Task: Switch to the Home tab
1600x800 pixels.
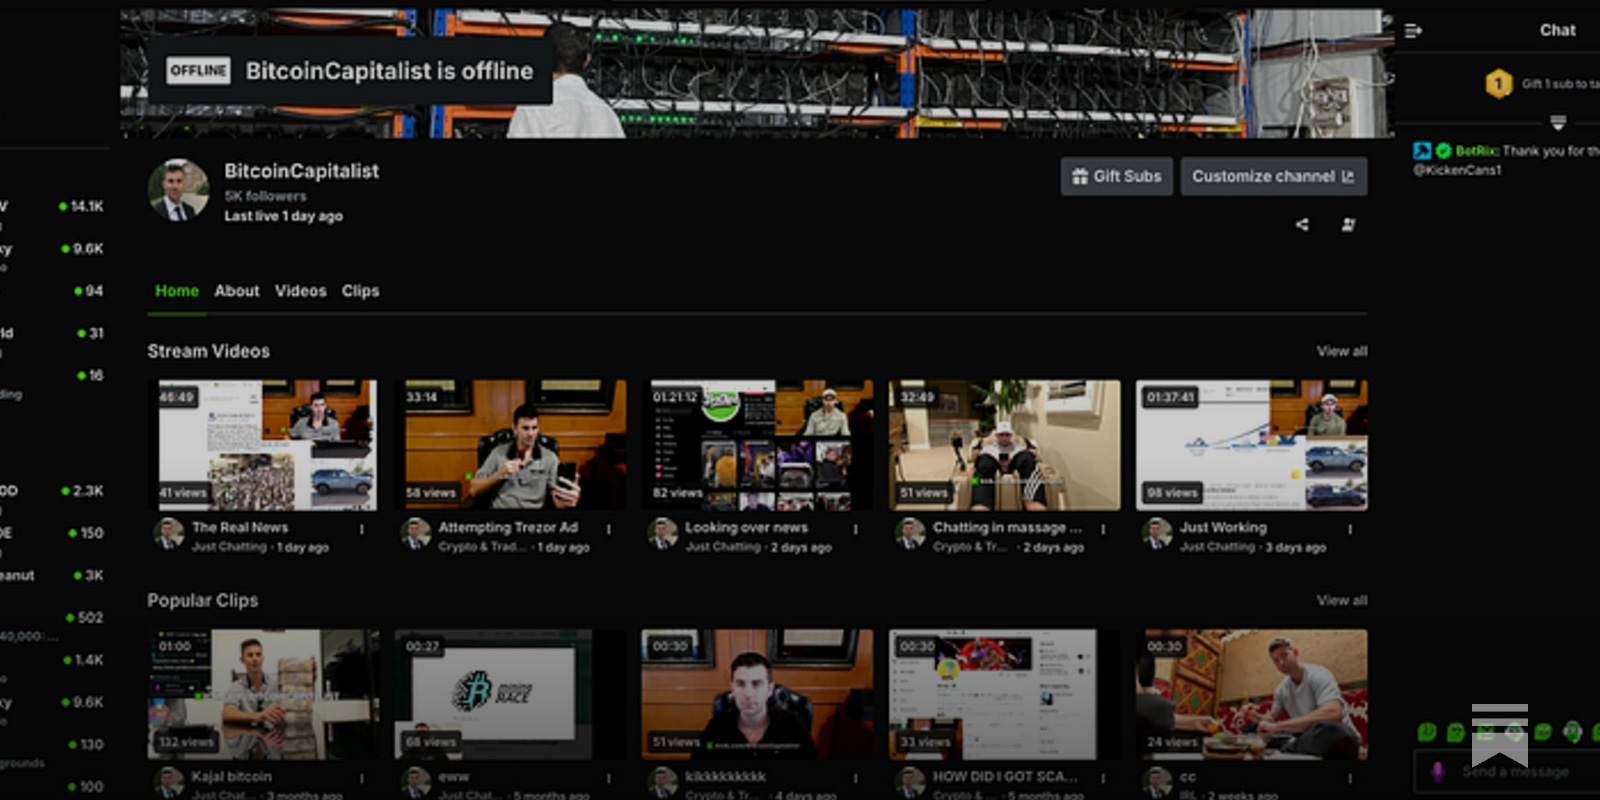Action: (177, 291)
